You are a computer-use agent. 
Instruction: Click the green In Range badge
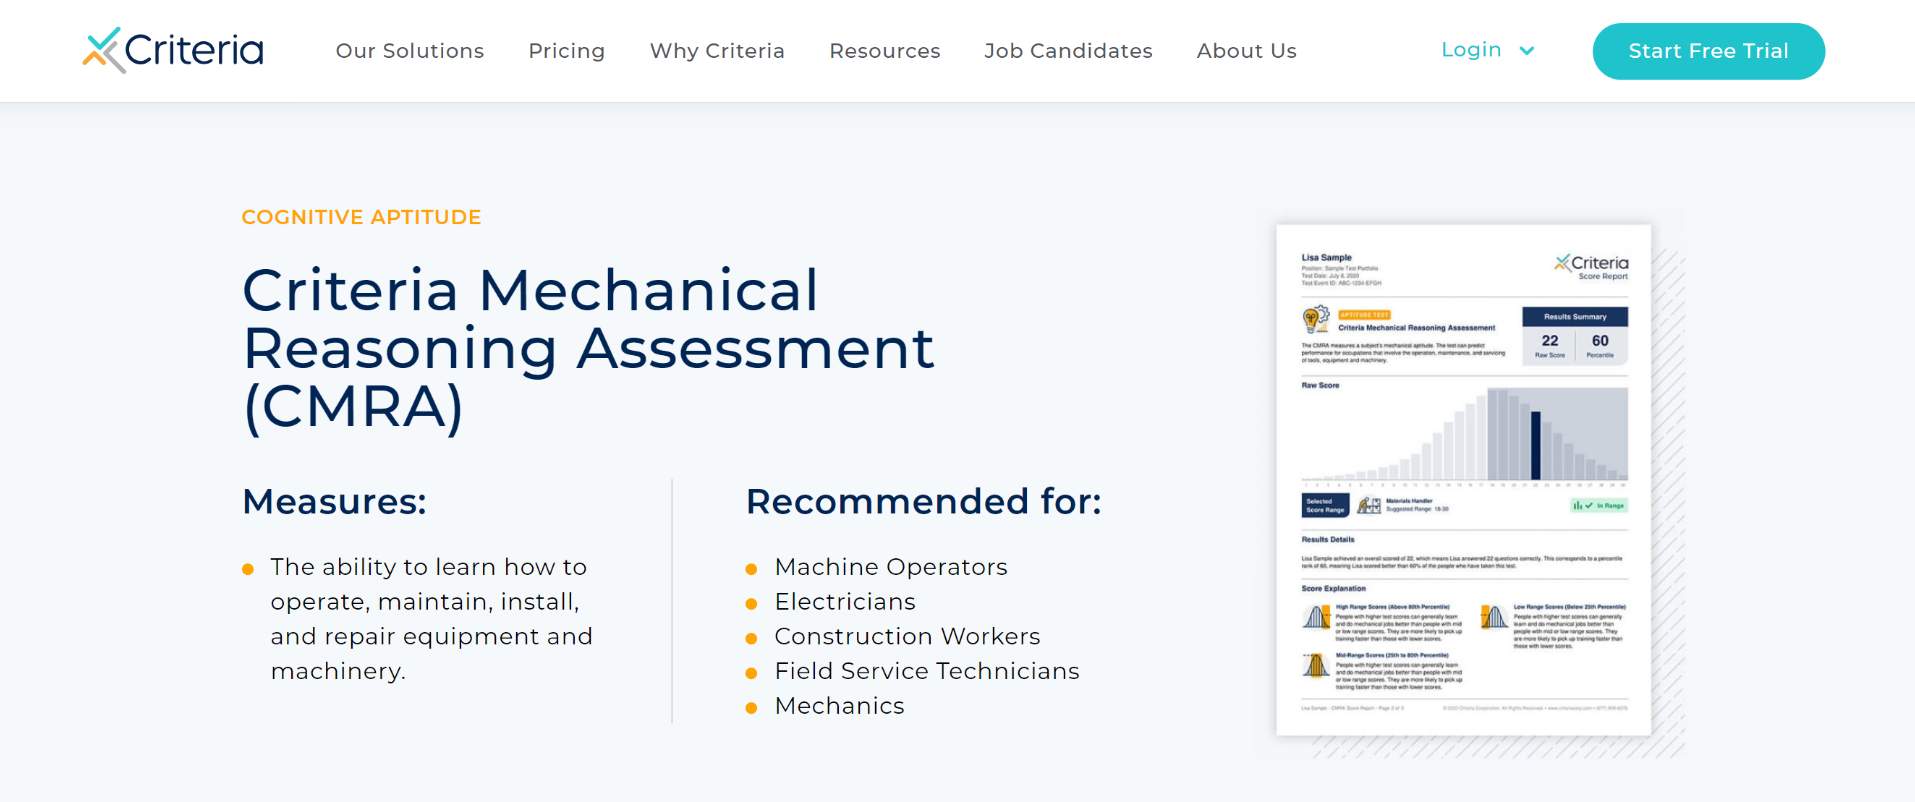pyautogui.click(x=1598, y=506)
